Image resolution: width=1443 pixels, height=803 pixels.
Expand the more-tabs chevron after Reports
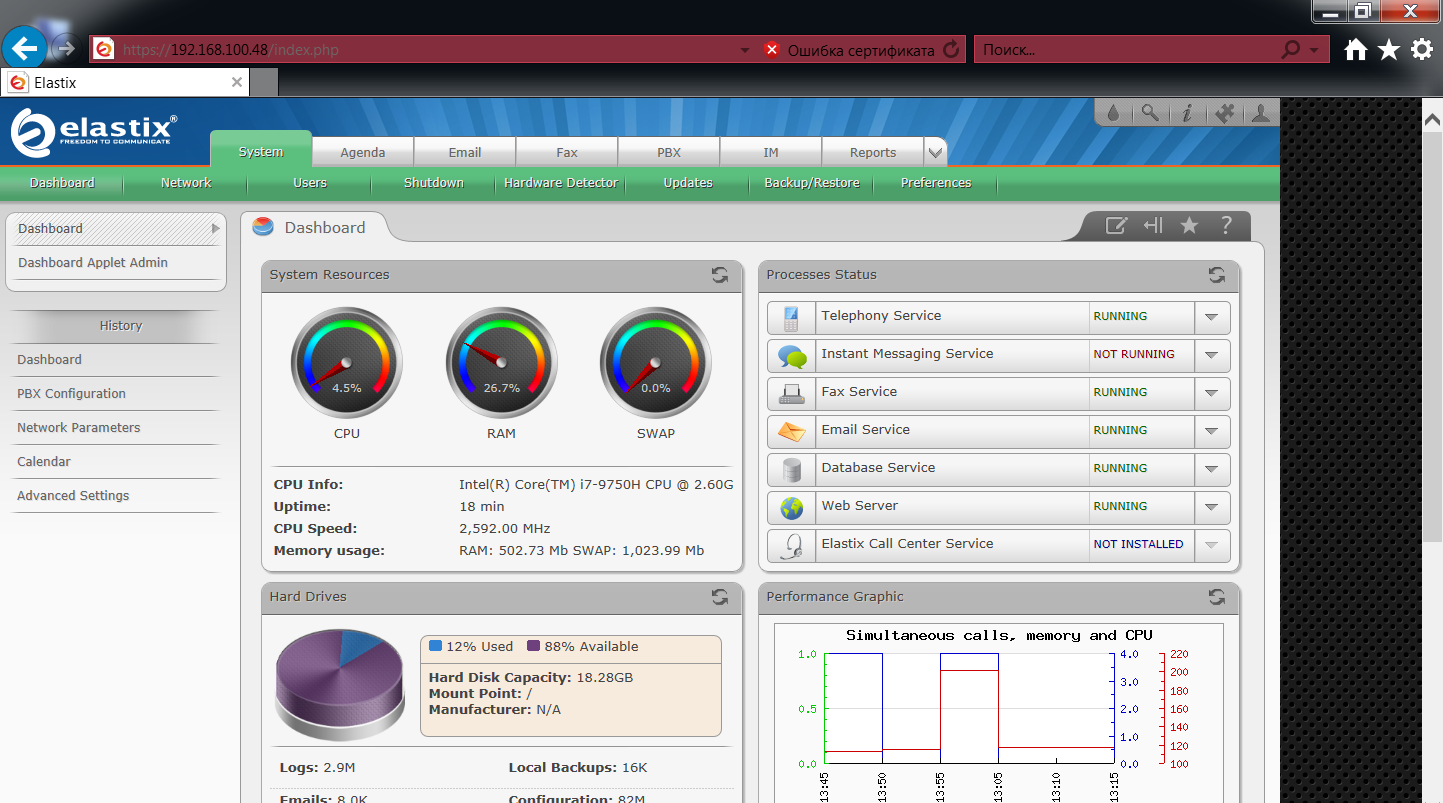(935, 153)
